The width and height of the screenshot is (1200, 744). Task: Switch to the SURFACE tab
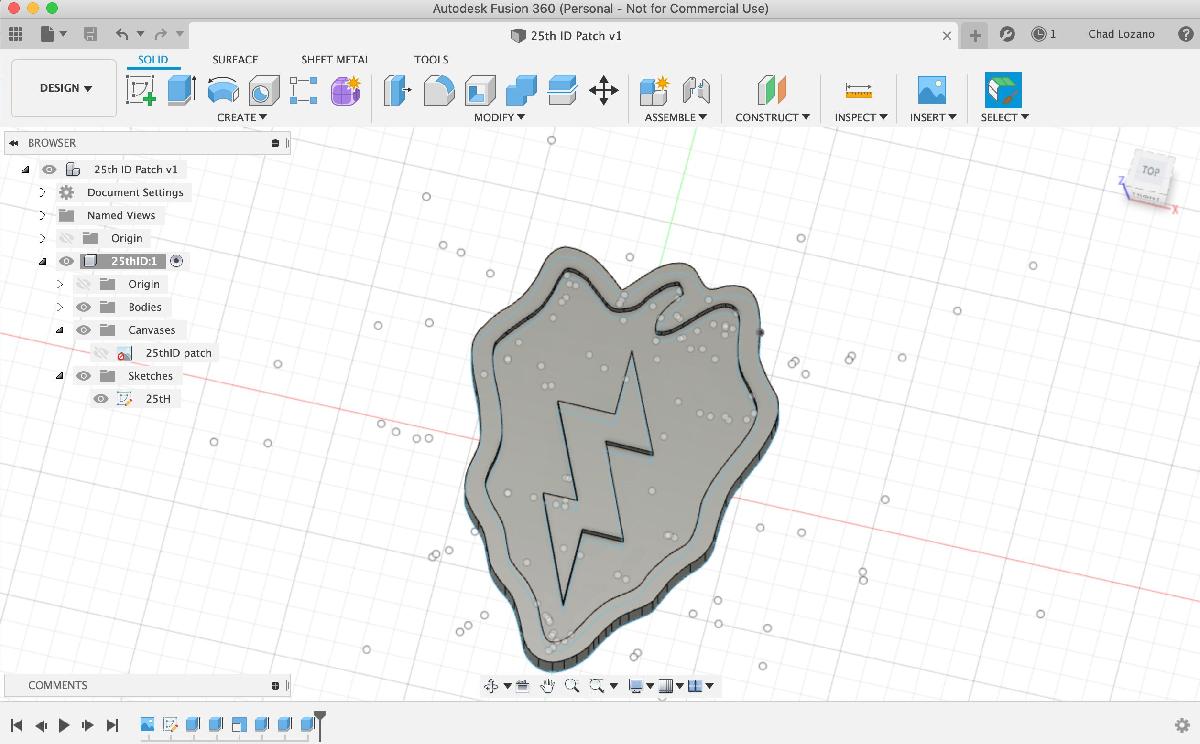coord(235,60)
